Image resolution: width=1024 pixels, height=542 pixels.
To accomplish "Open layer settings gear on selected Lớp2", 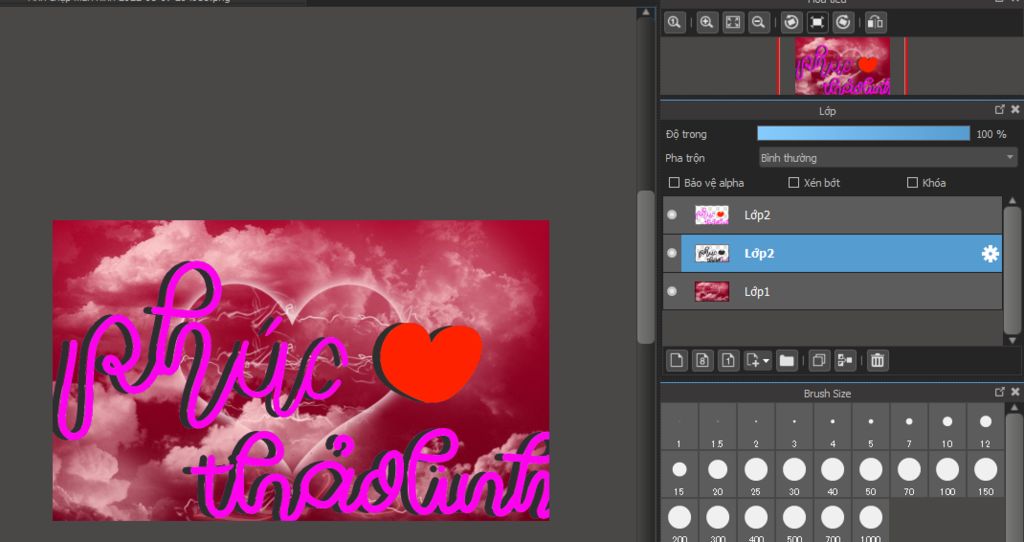I will [990, 254].
